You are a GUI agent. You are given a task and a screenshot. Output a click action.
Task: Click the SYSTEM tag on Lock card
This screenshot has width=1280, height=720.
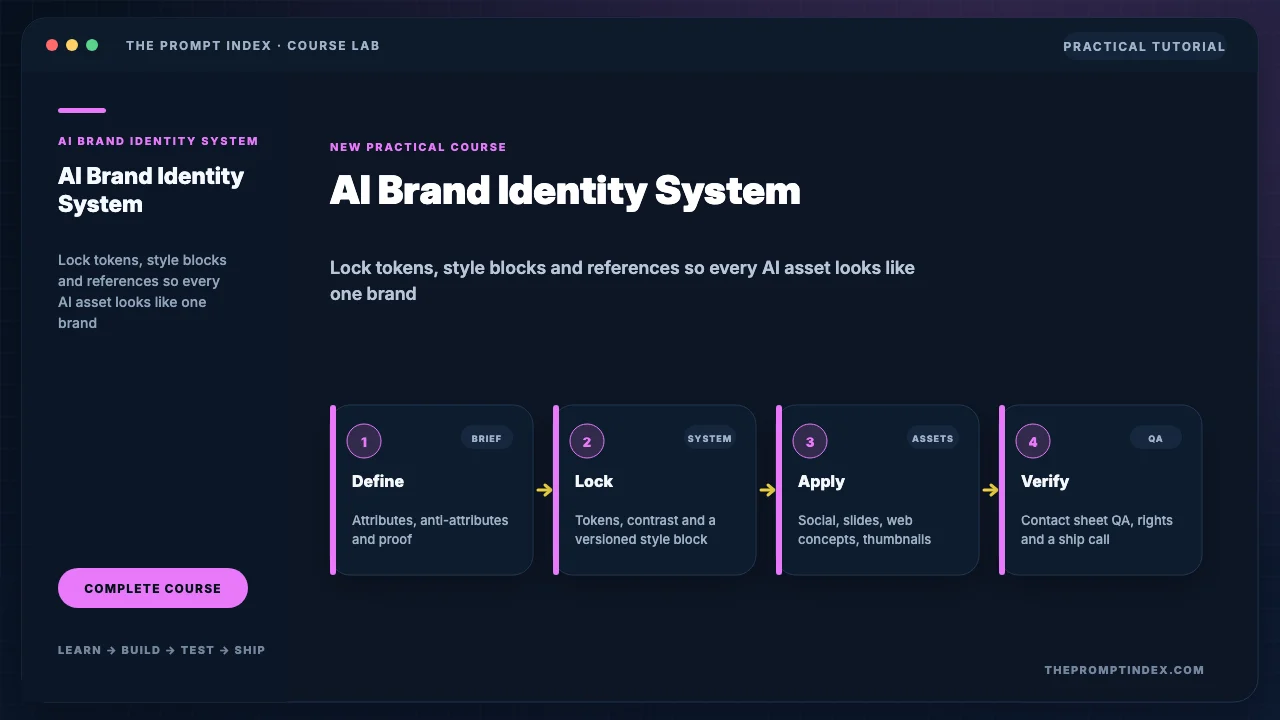(710, 438)
